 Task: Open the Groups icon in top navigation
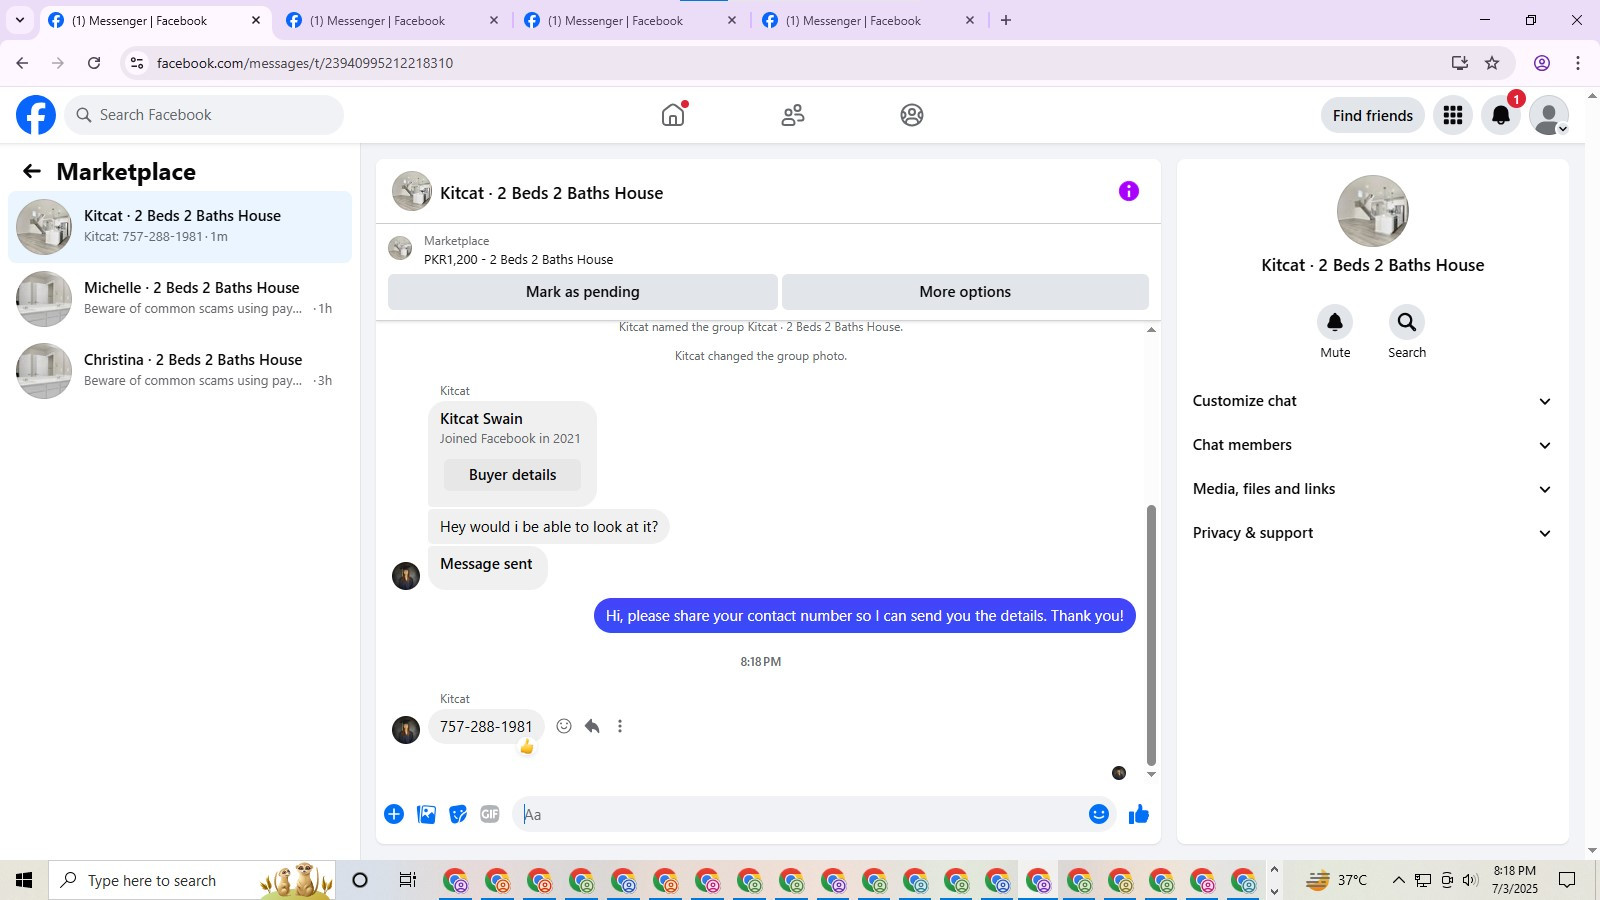click(x=912, y=115)
